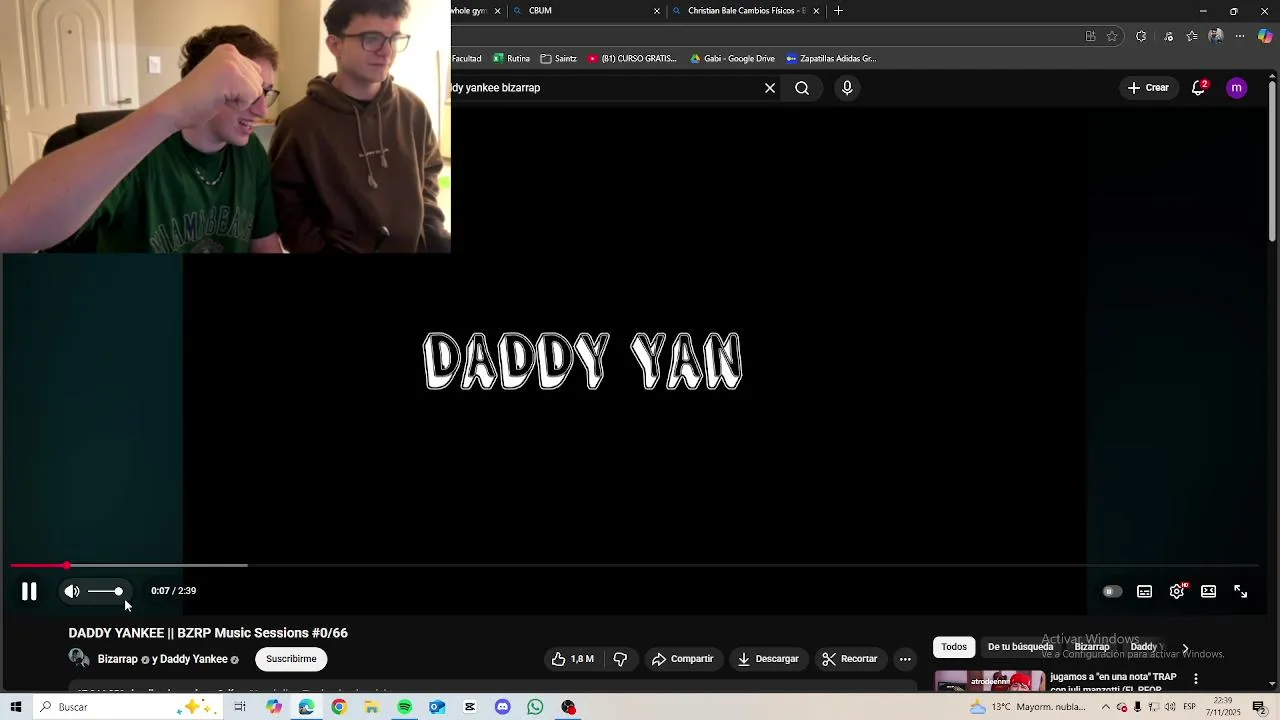Open Task View on the taskbar
This screenshot has width=1280, height=720.
point(240,707)
